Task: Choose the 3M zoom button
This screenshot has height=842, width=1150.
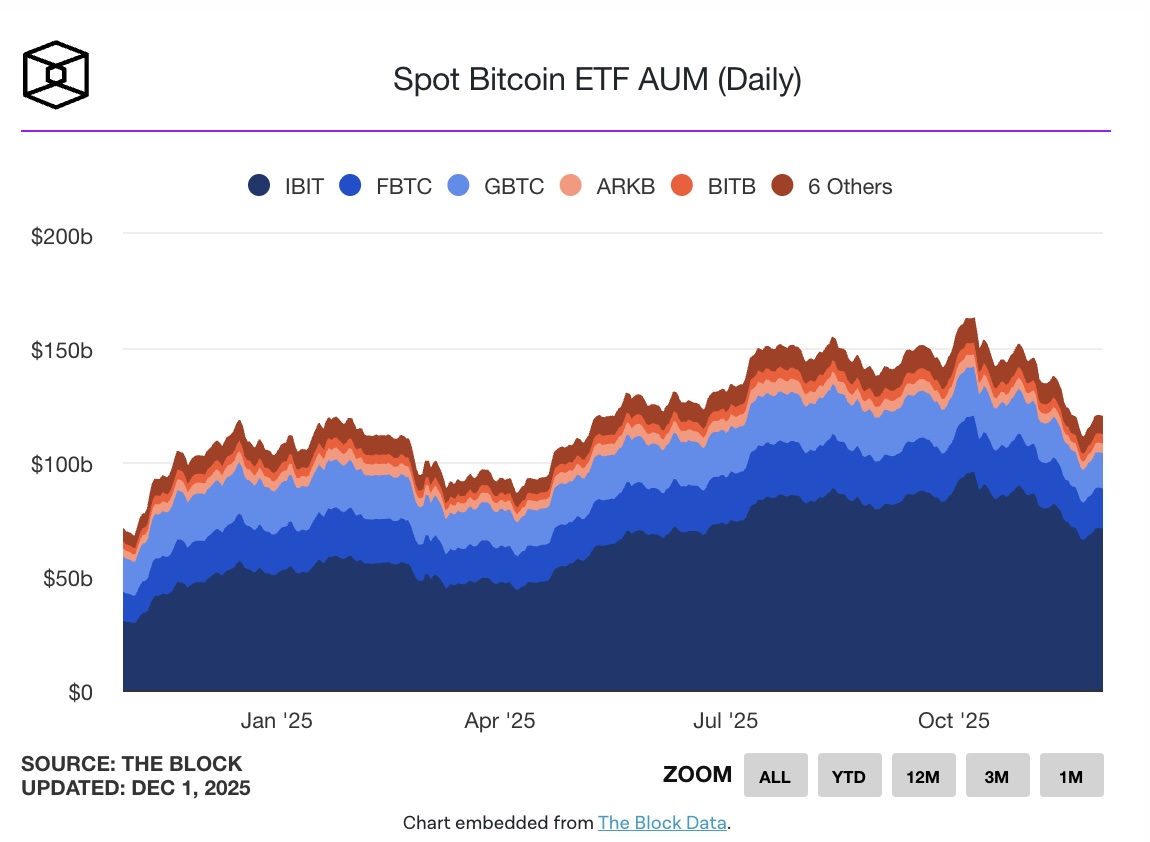Action: click(997, 776)
